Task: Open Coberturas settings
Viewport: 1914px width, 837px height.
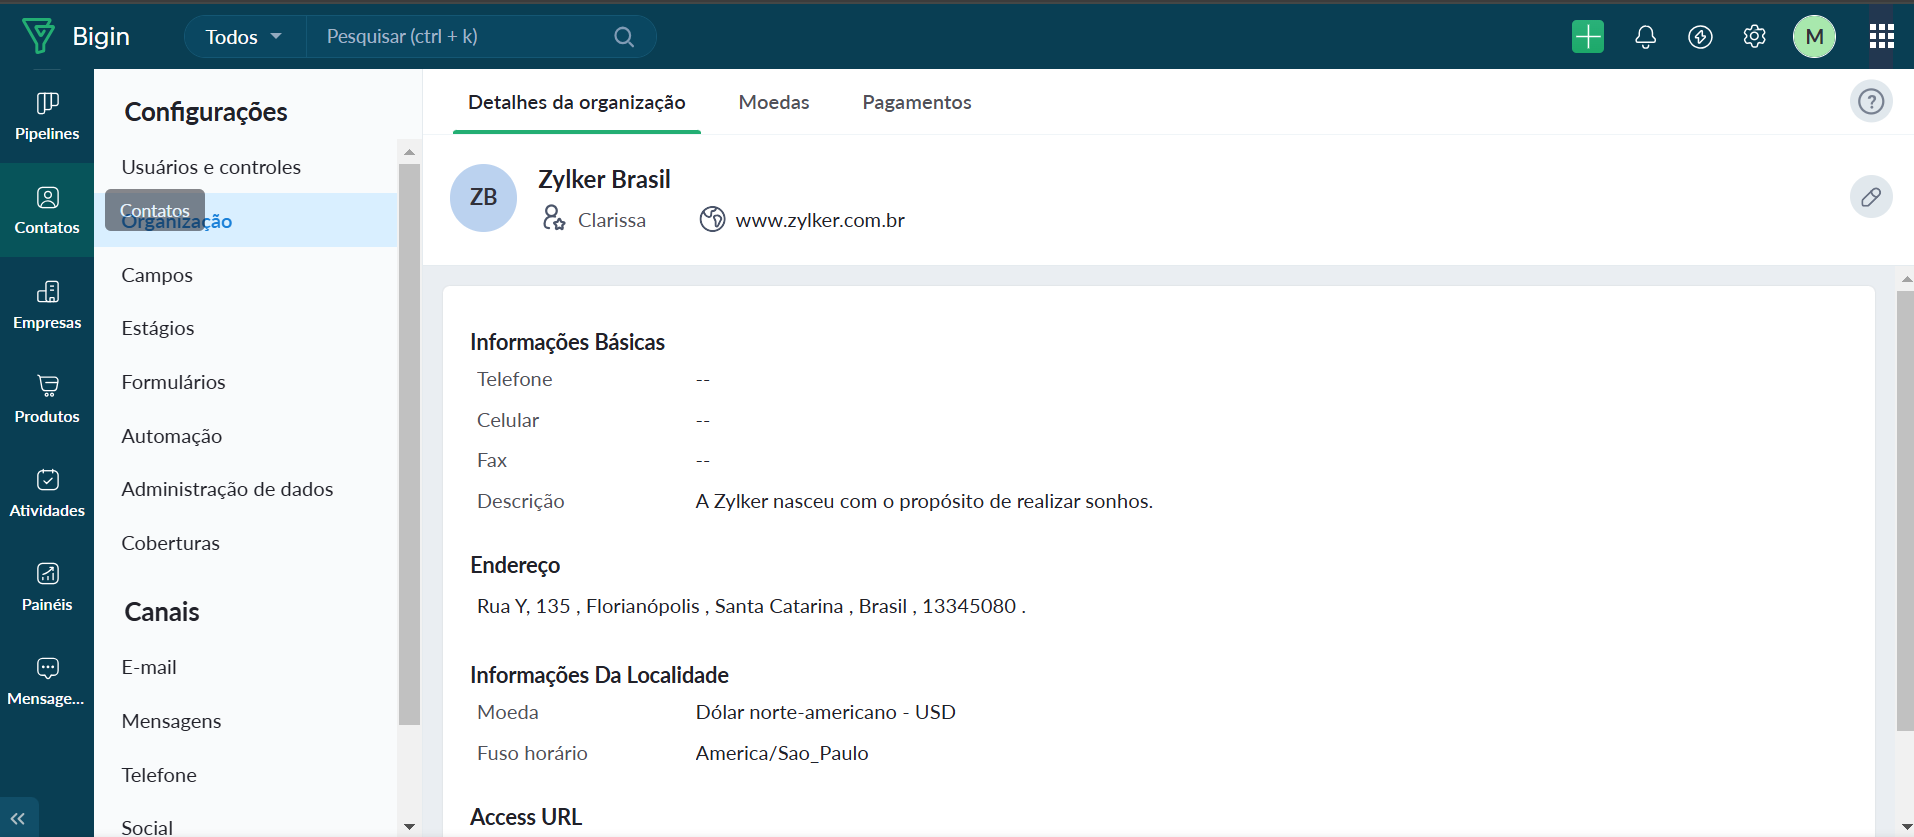Action: pyautogui.click(x=246, y=543)
